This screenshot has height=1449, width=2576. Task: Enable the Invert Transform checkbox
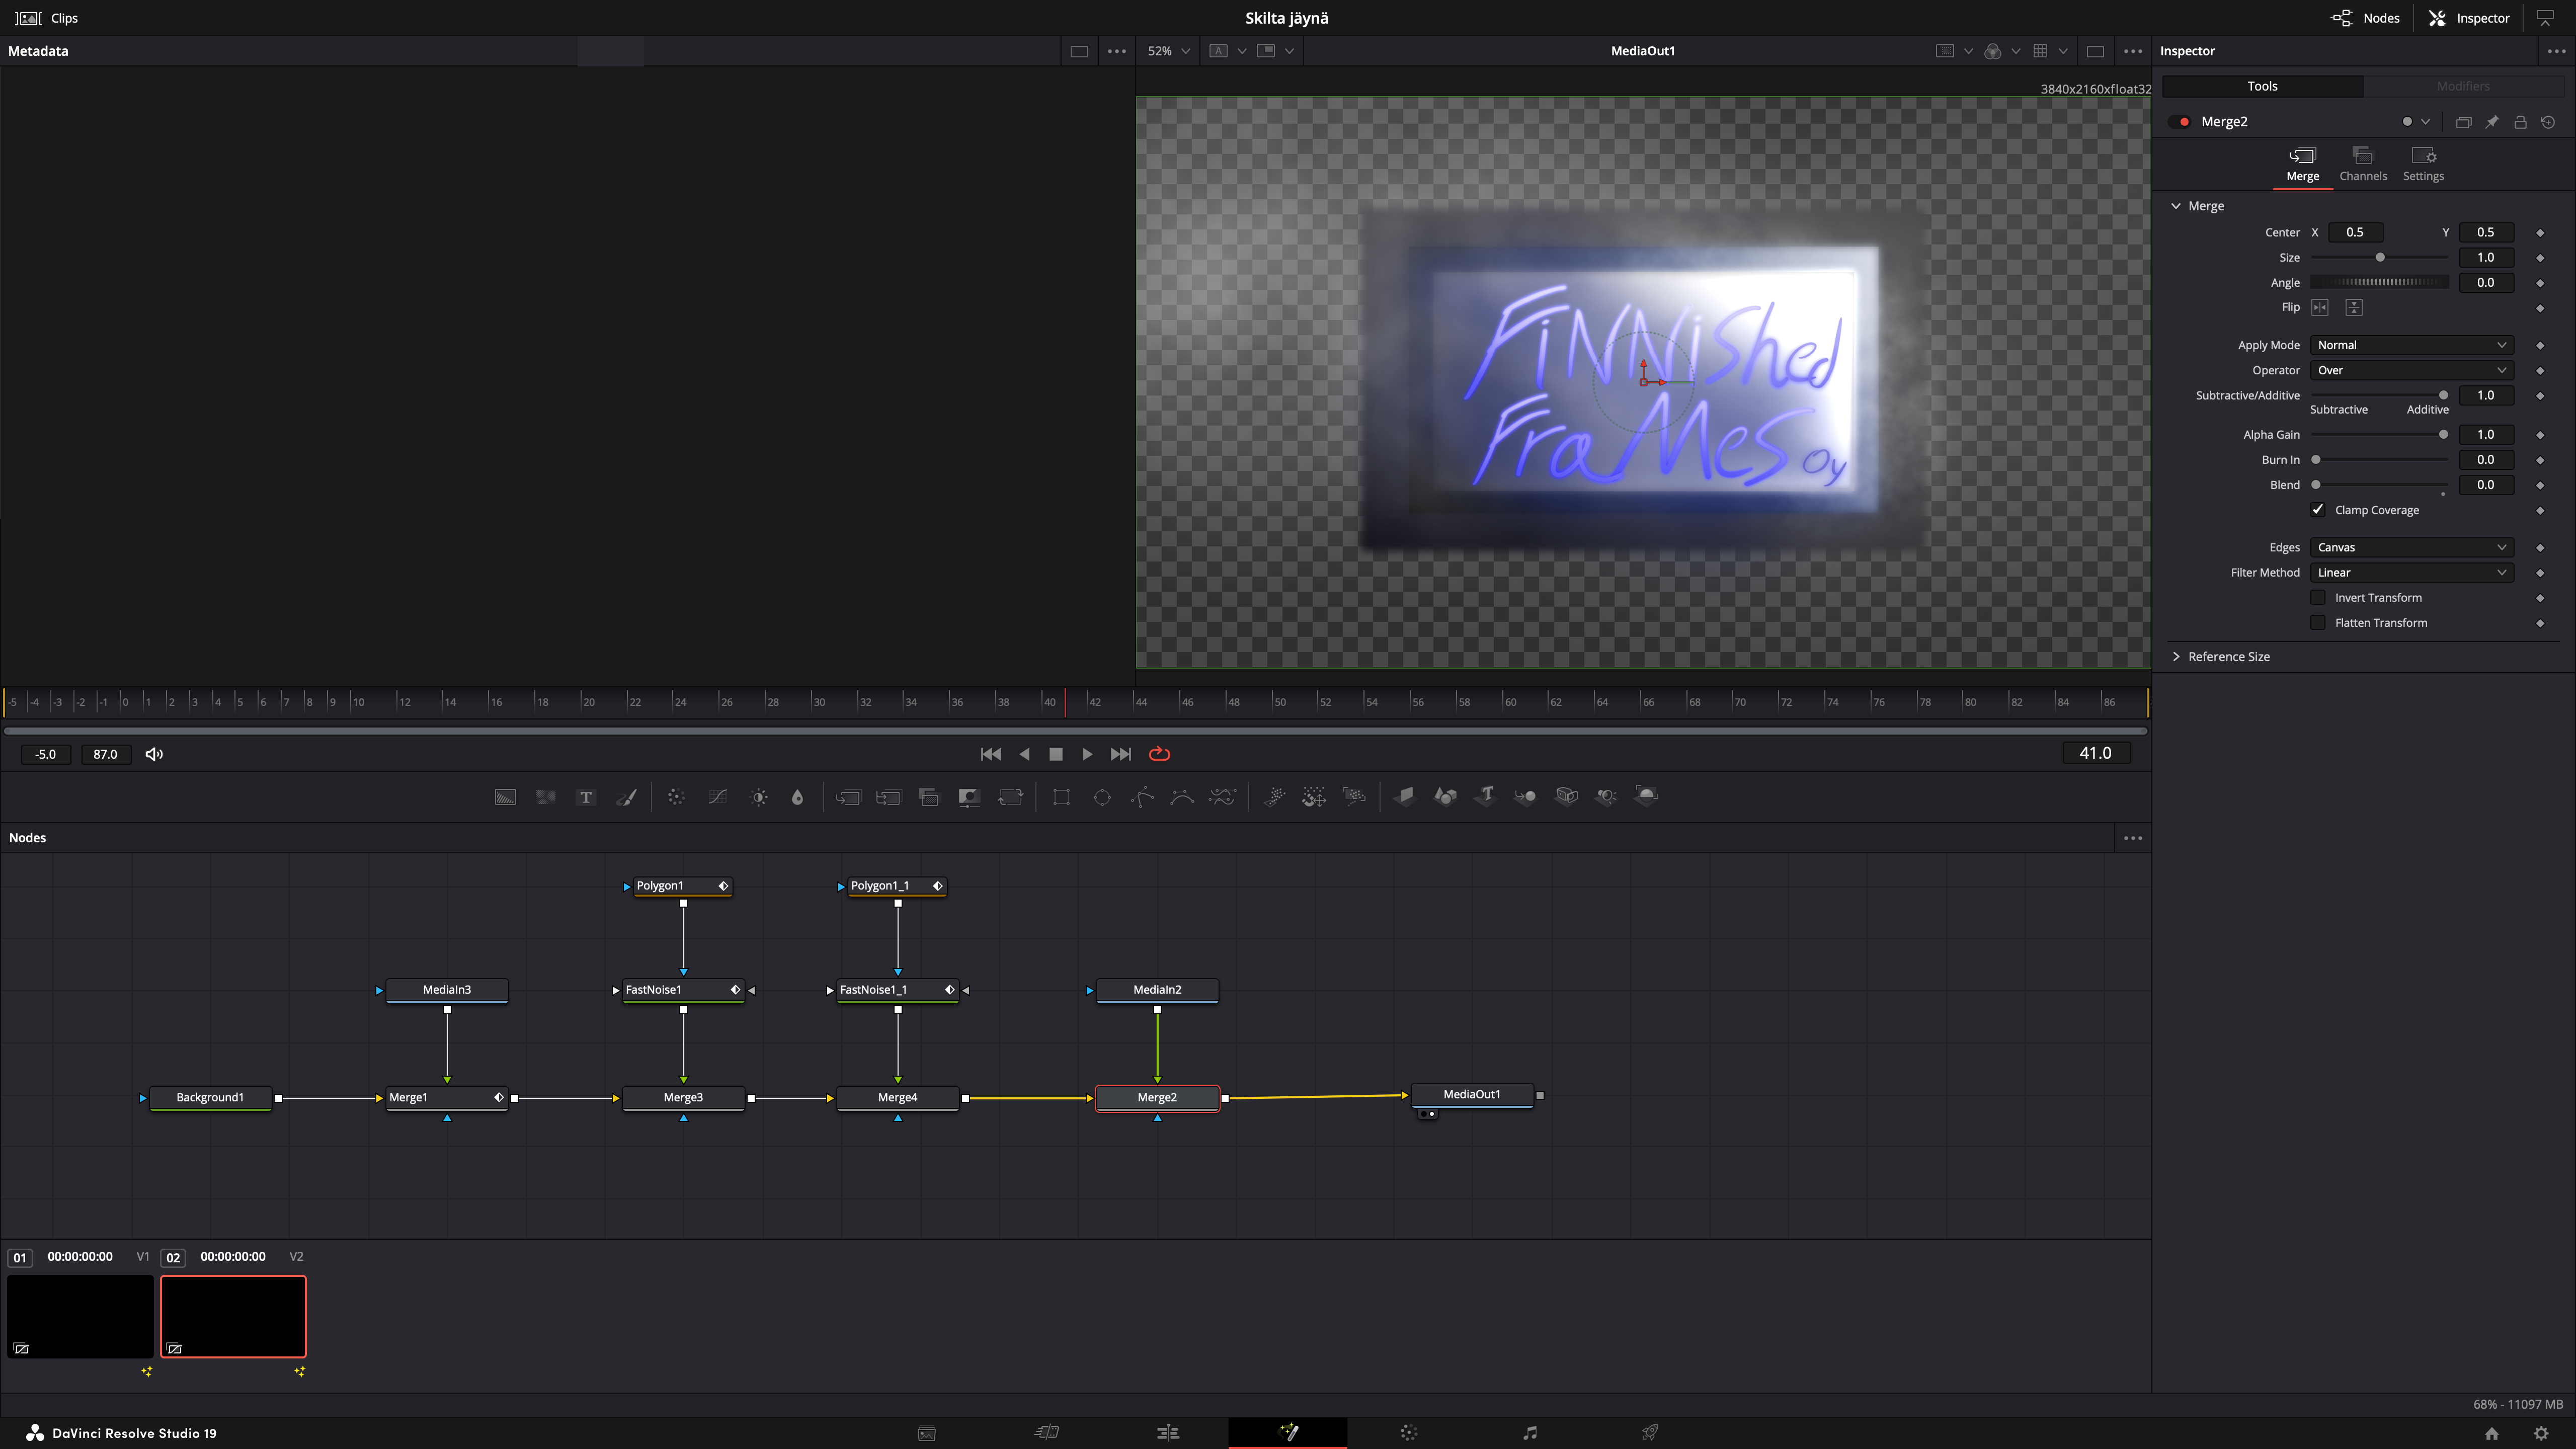pos(2317,598)
